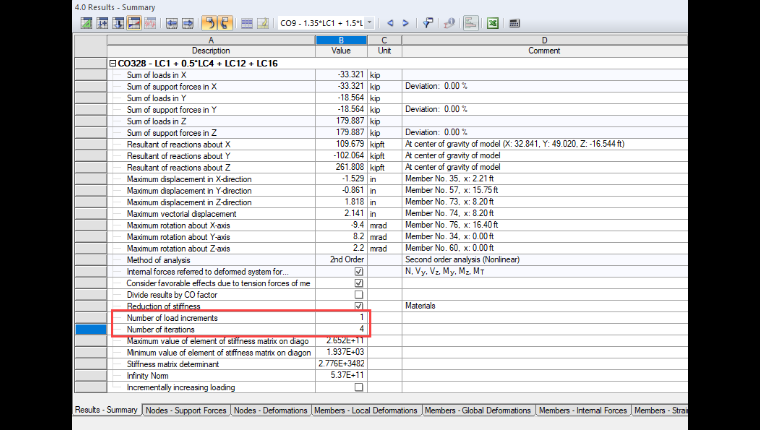Image resolution: width=760 pixels, height=430 pixels.
Task: Select column B header
Action: 341,40
